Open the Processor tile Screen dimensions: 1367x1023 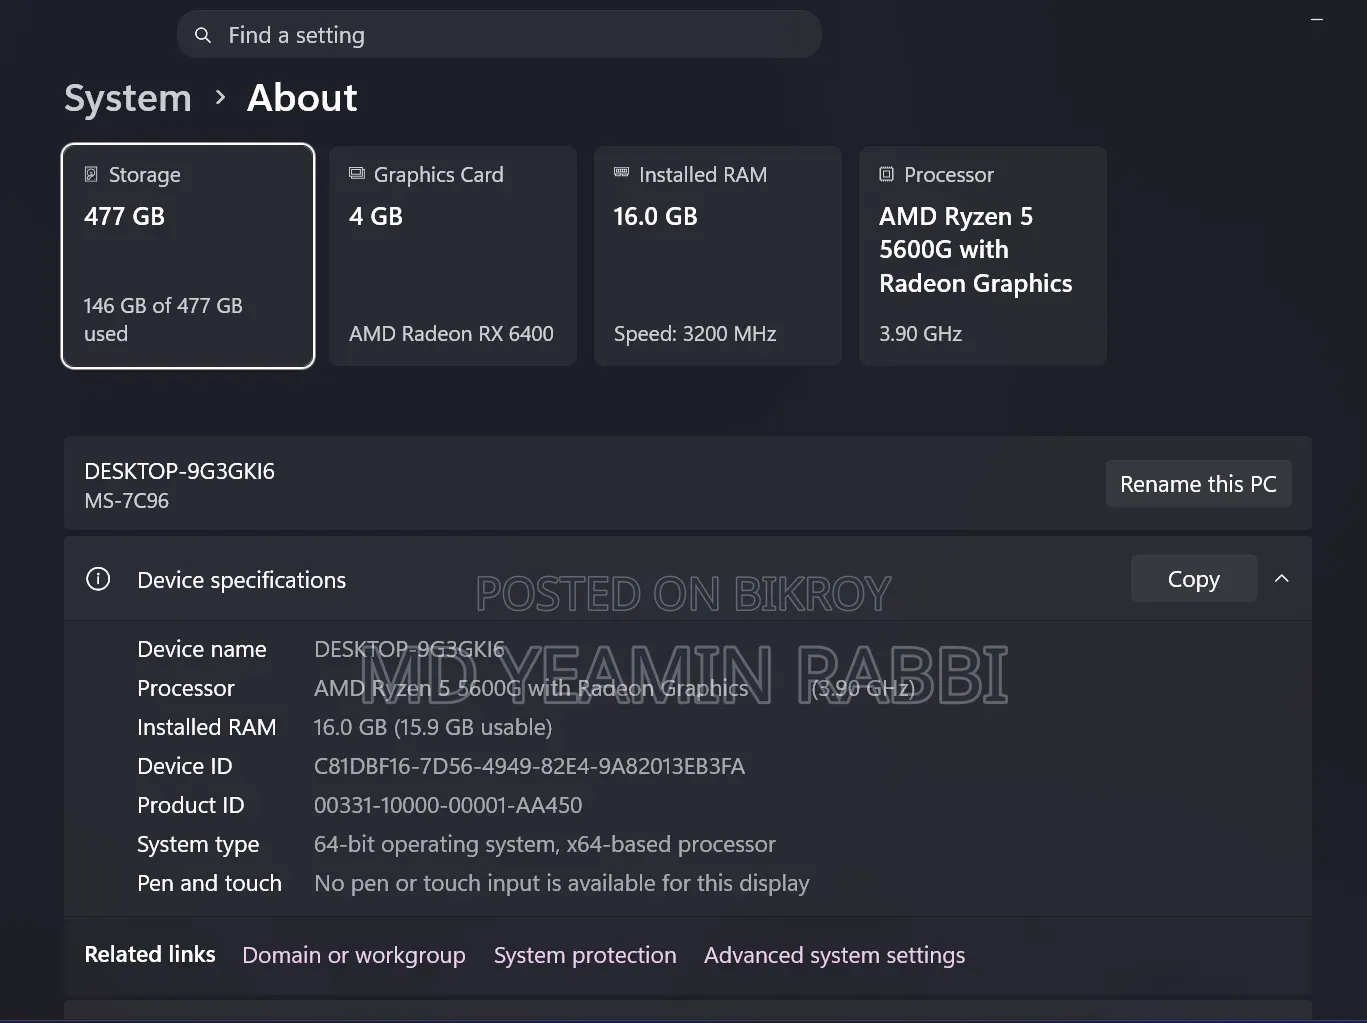pyautogui.click(x=983, y=256)
